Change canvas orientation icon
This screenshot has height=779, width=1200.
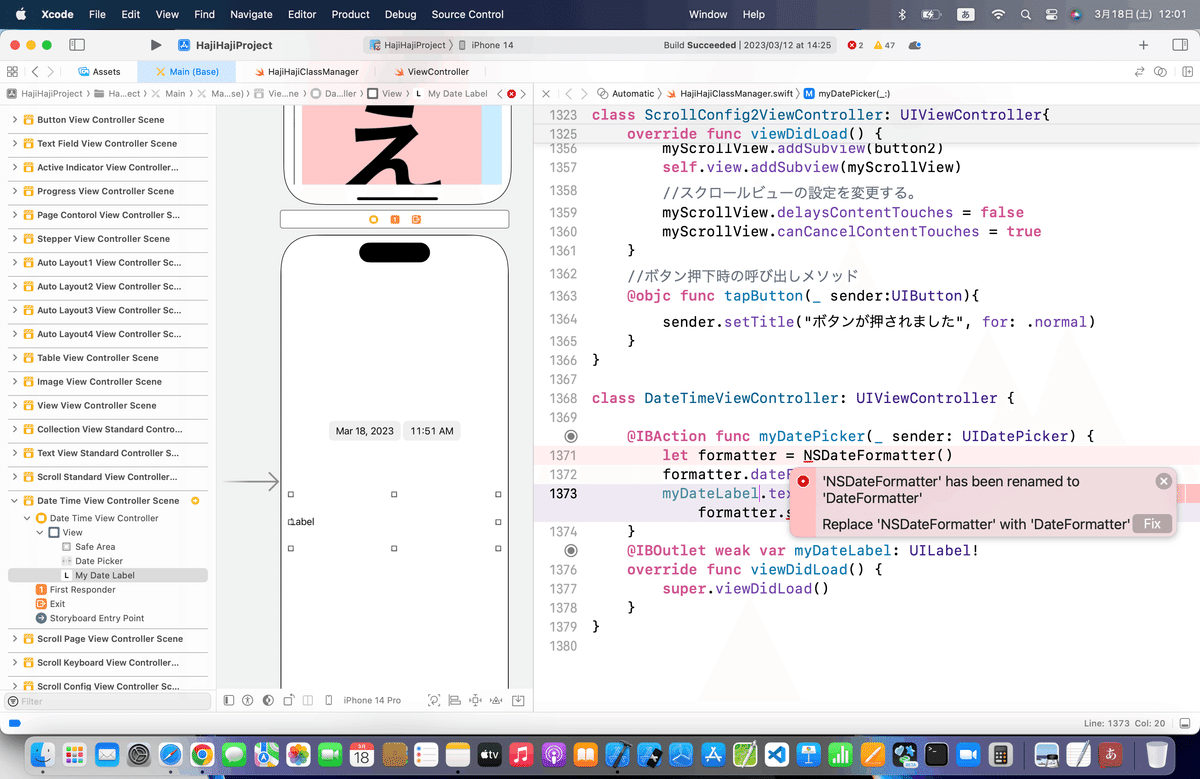pyautogui.click(x=288, y=700)
